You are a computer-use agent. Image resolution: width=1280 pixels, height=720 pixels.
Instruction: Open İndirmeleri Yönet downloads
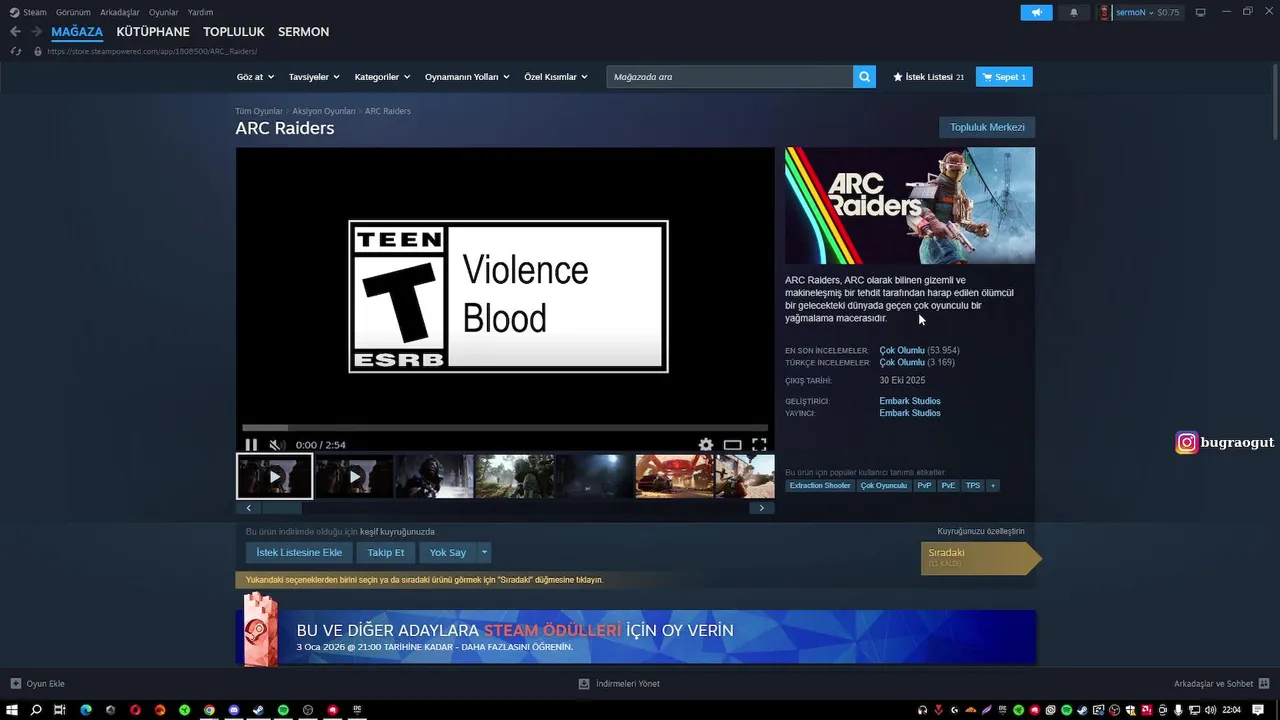tap(619, 684)
